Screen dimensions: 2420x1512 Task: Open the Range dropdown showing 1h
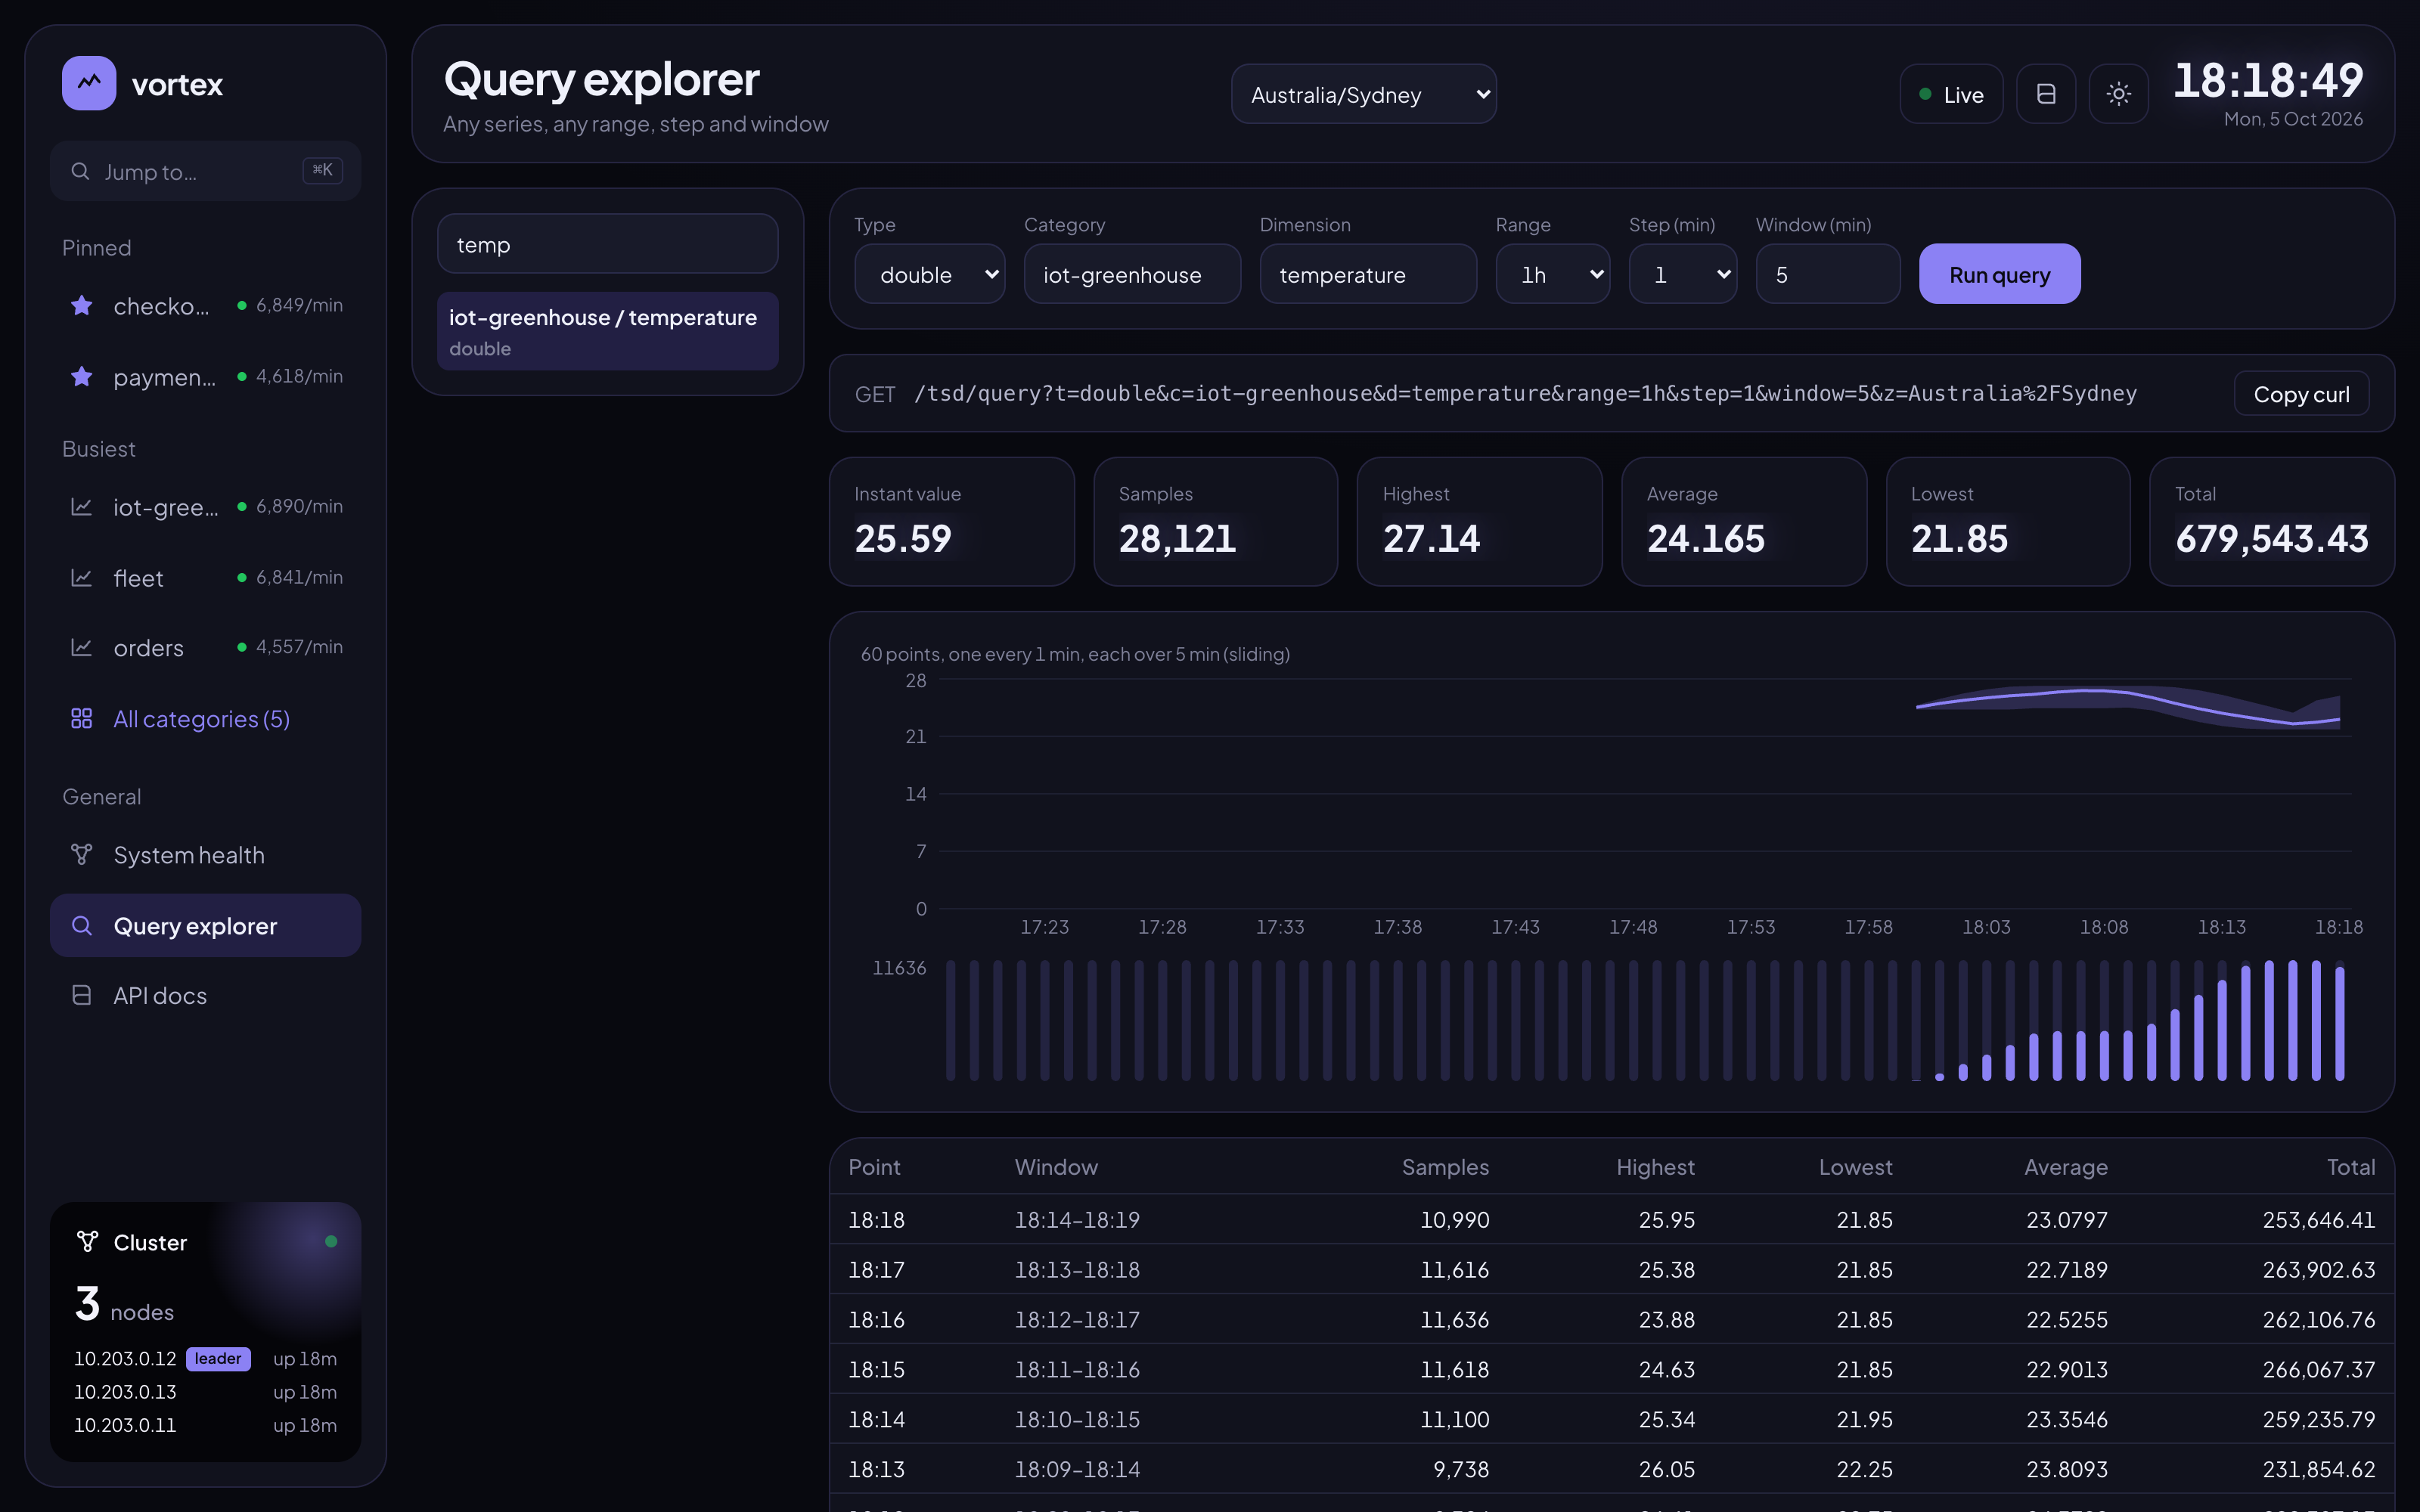coord(1552,274)
